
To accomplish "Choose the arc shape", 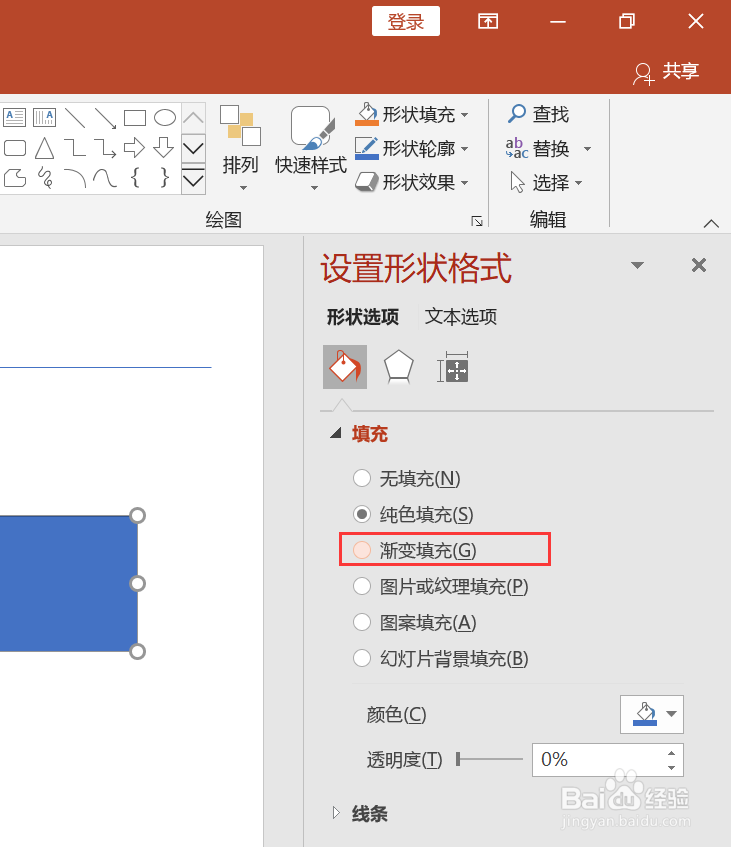I will [75, 178].
